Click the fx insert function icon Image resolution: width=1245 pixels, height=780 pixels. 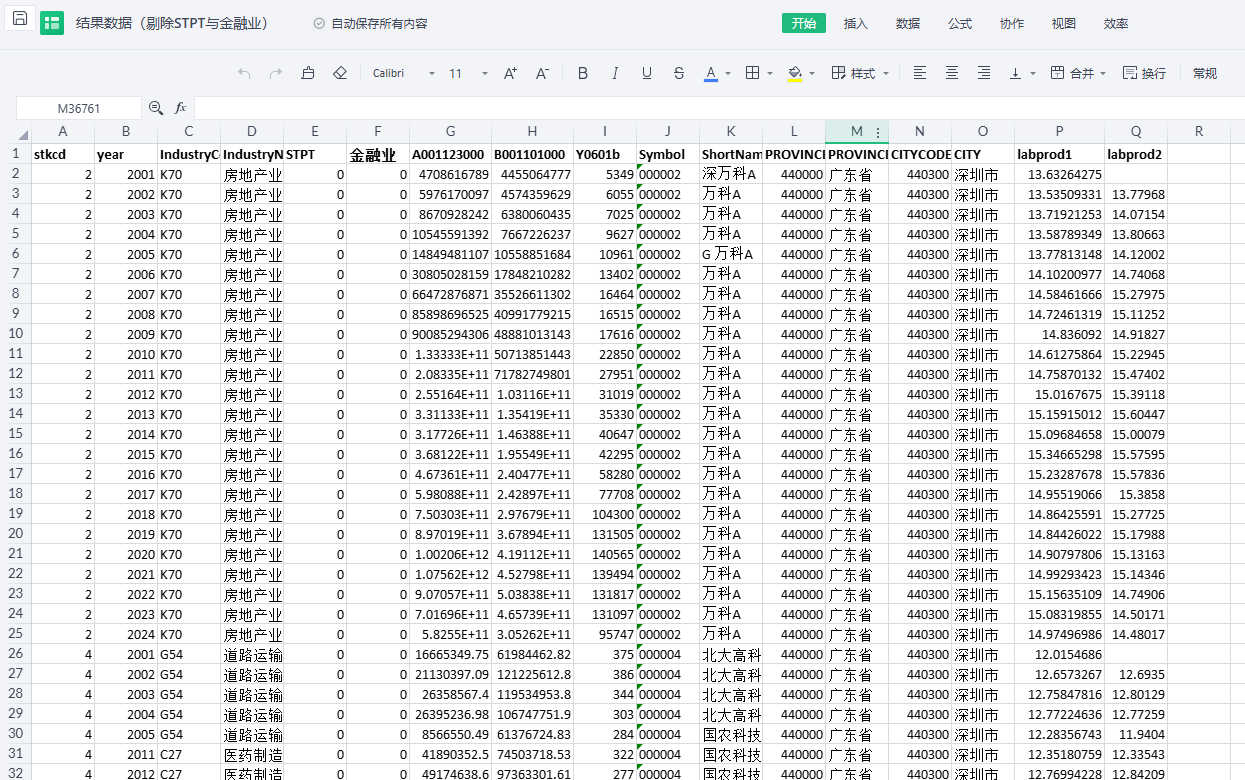[x=181, y=108]
